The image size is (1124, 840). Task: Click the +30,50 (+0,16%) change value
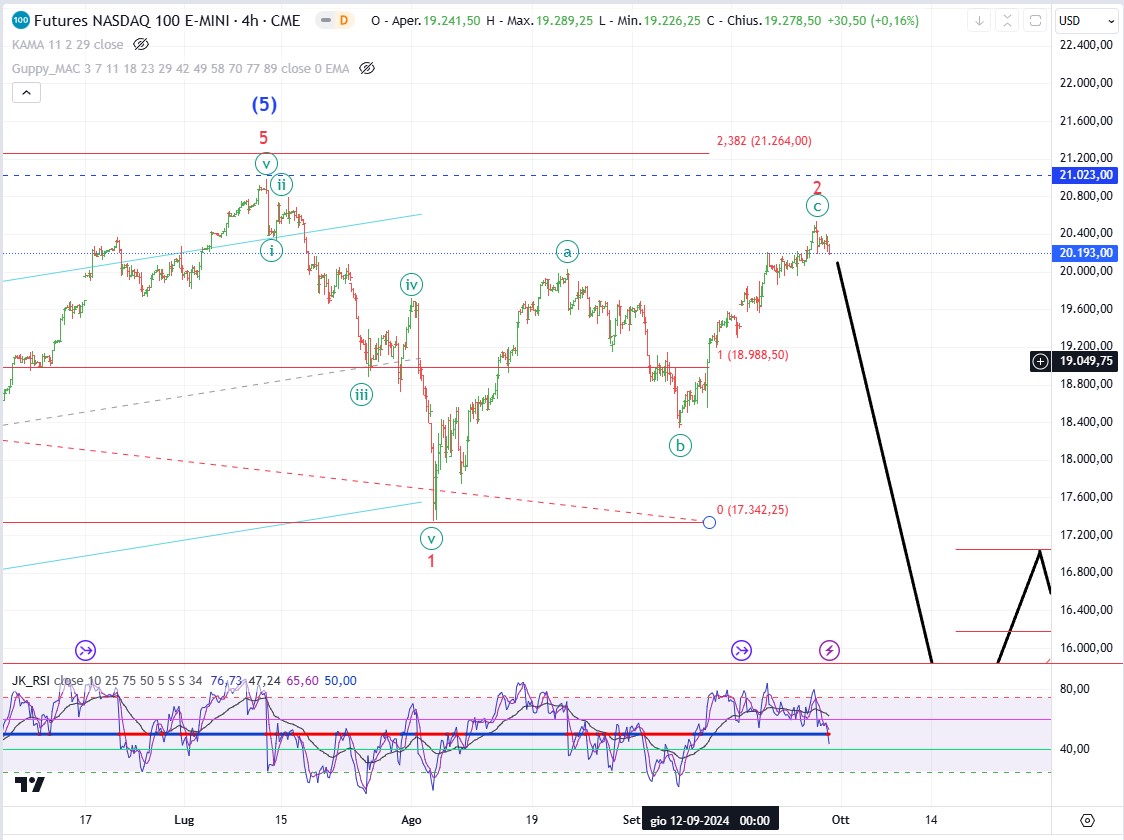872,21
